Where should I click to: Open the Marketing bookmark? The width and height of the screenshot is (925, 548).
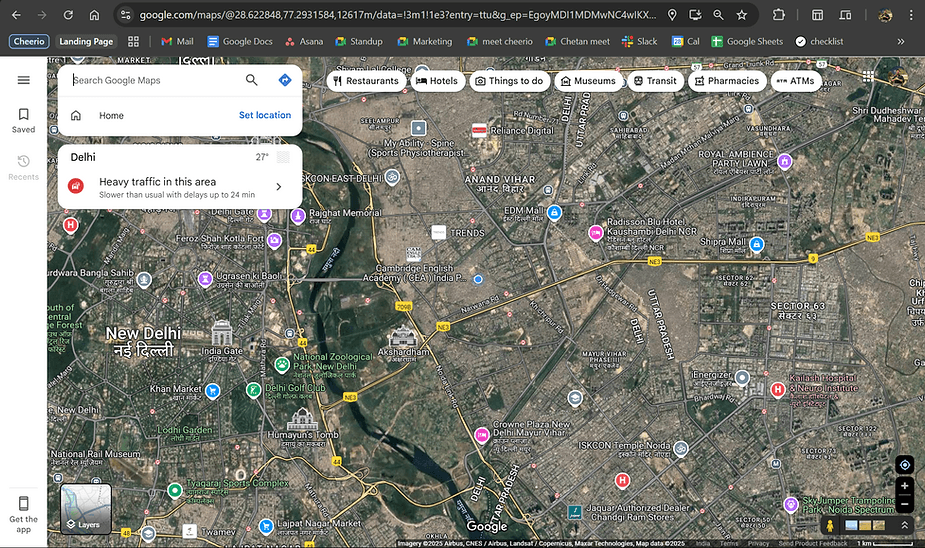coord(425,41)
